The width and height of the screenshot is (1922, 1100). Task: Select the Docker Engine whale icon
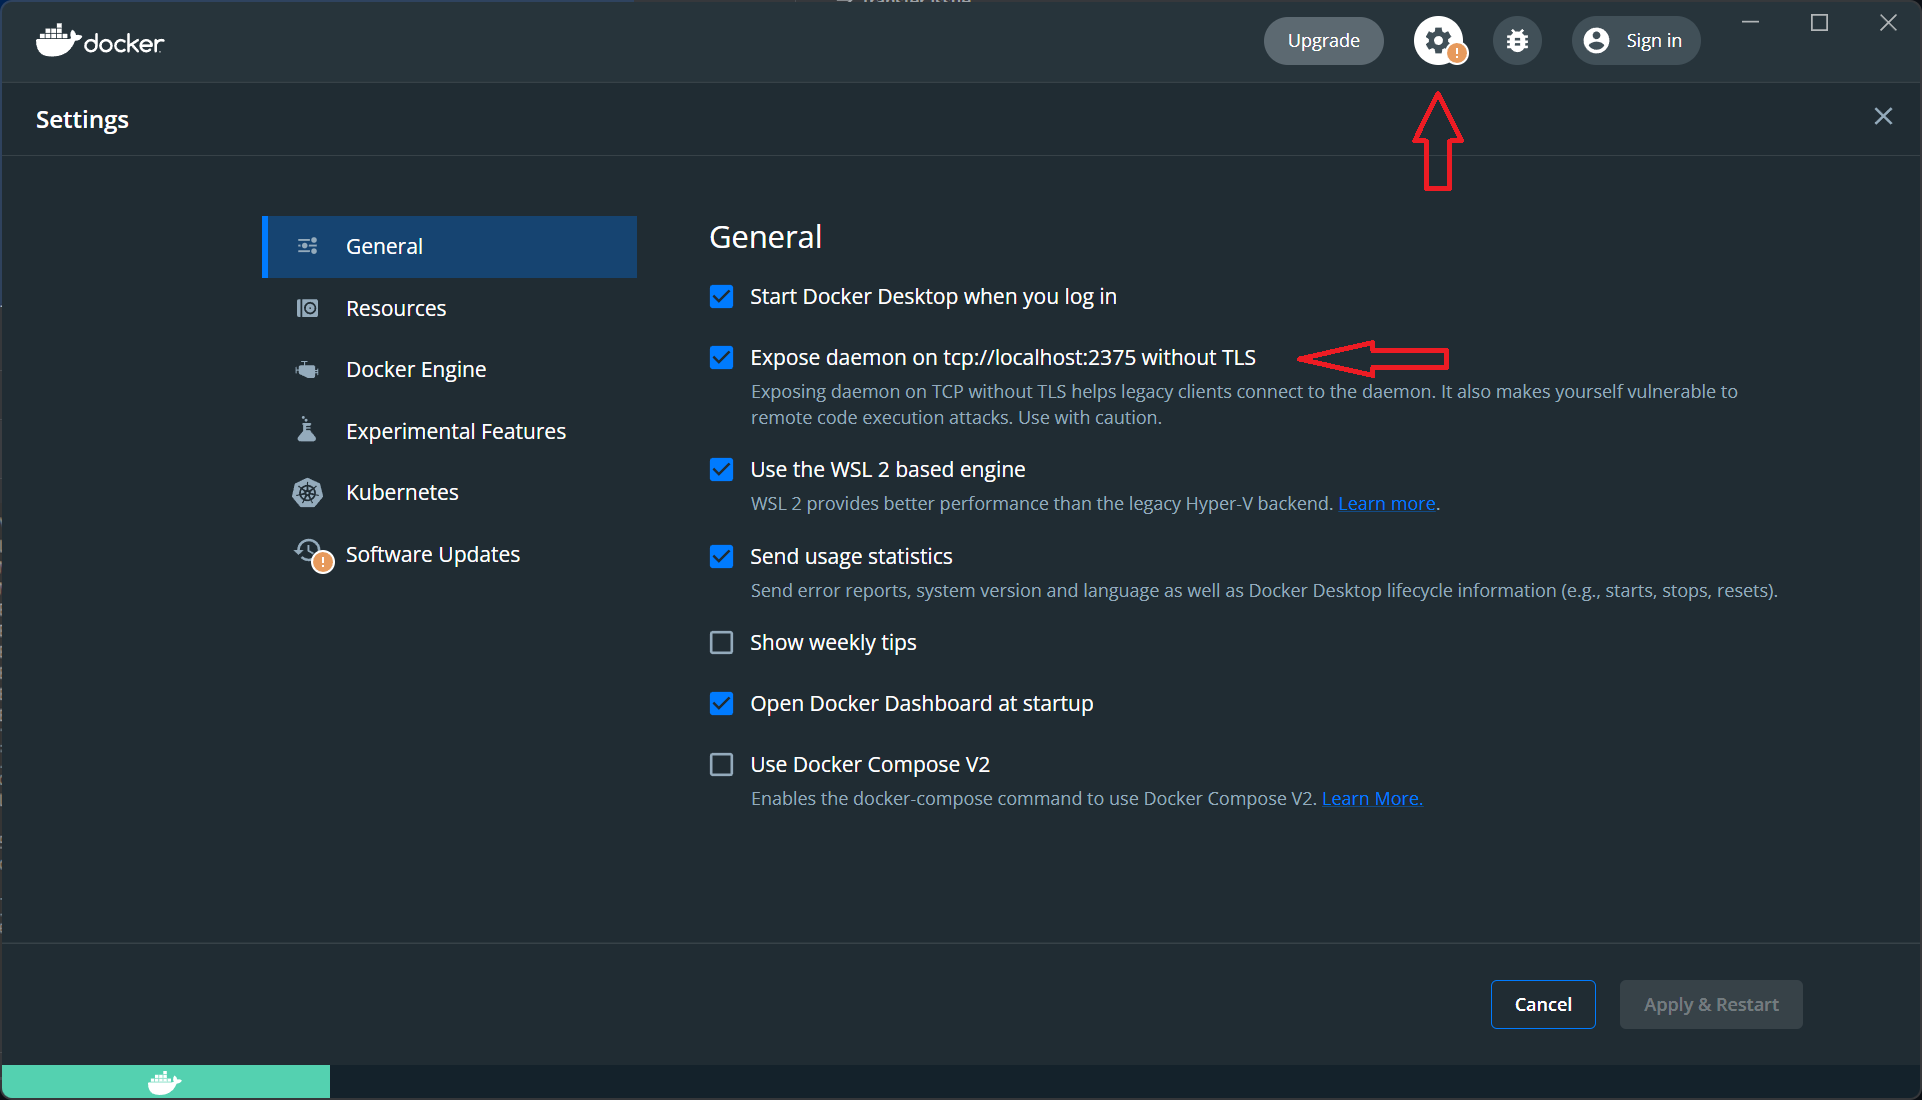307,369
